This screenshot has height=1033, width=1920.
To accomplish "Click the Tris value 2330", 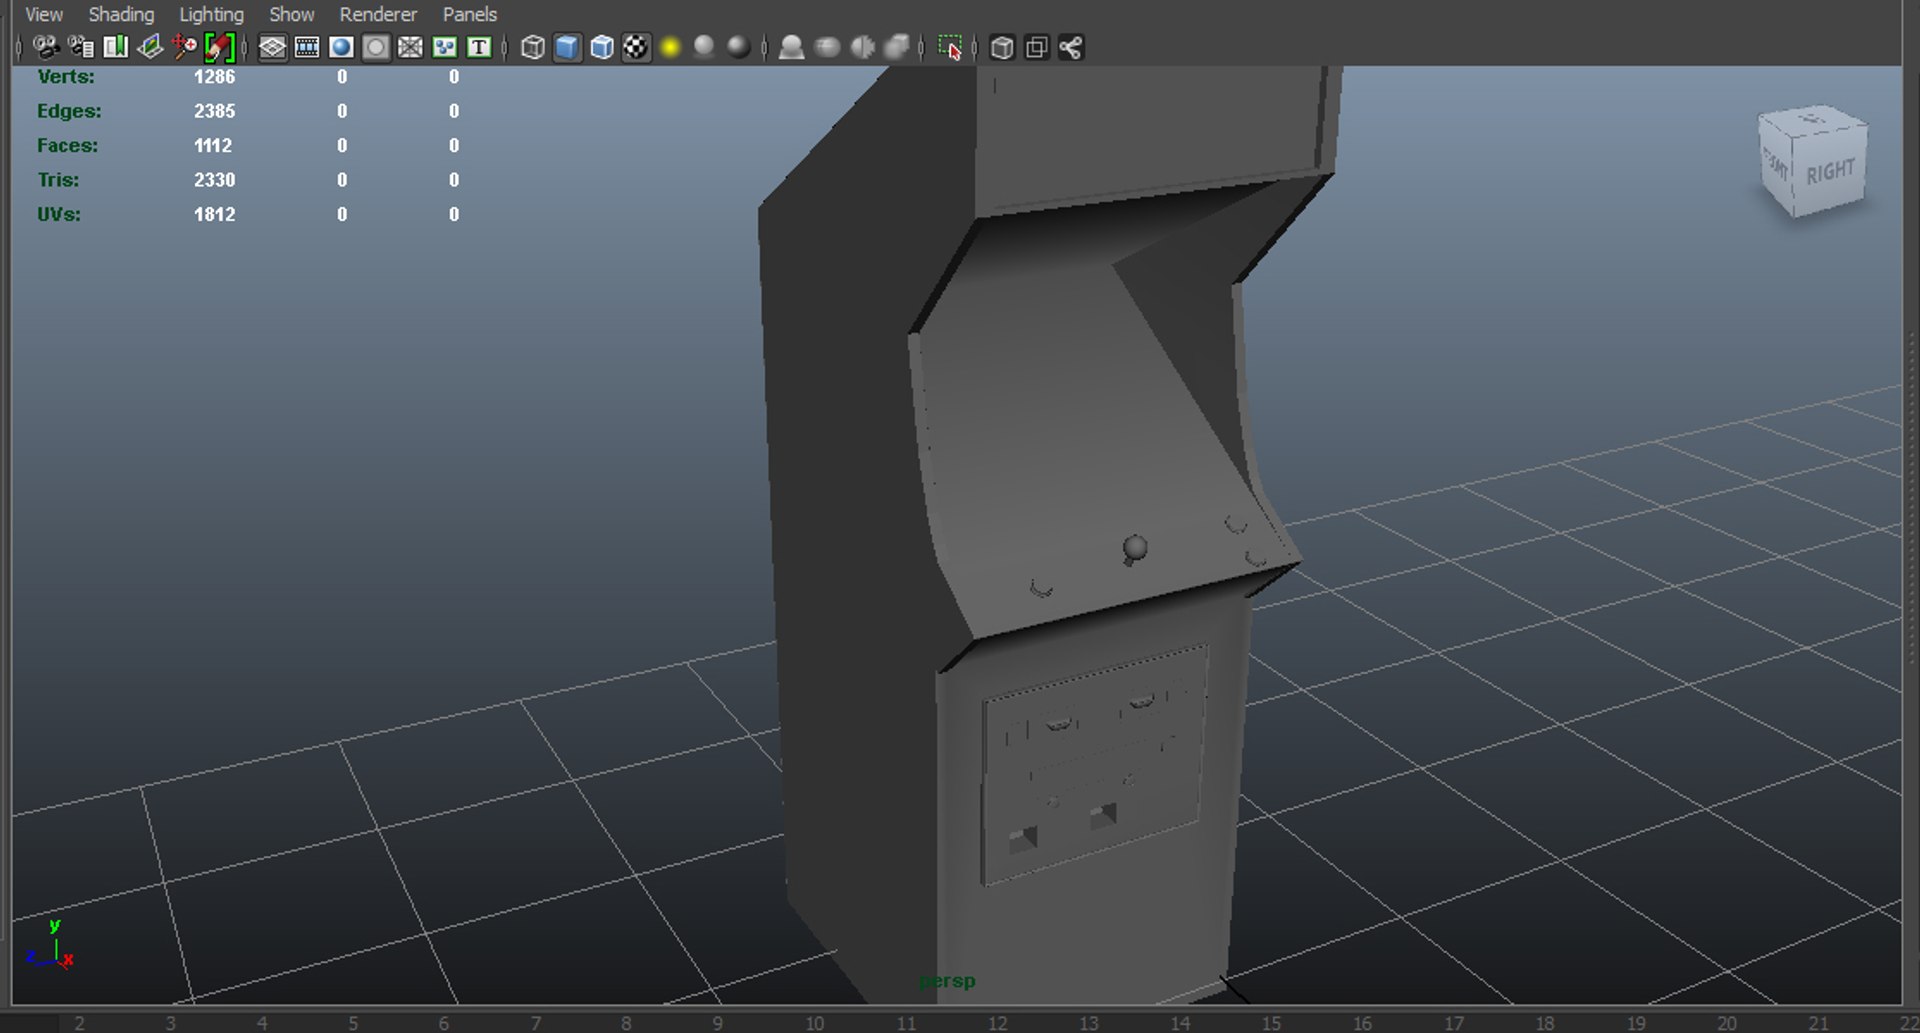I will [x=214, y=180].
